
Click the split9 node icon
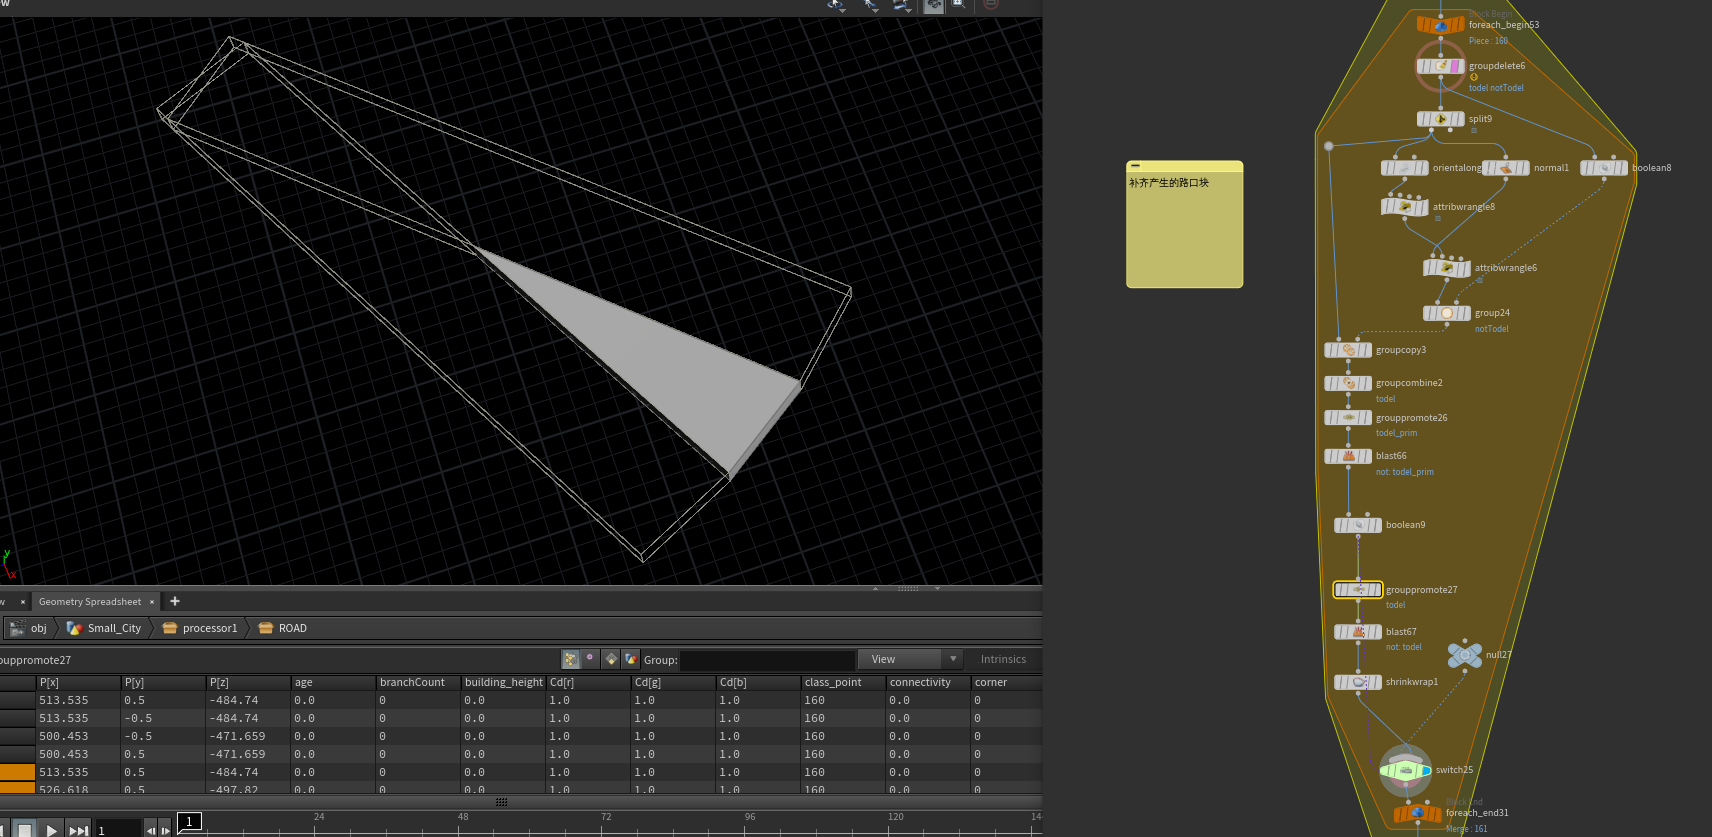(1440, 119)
